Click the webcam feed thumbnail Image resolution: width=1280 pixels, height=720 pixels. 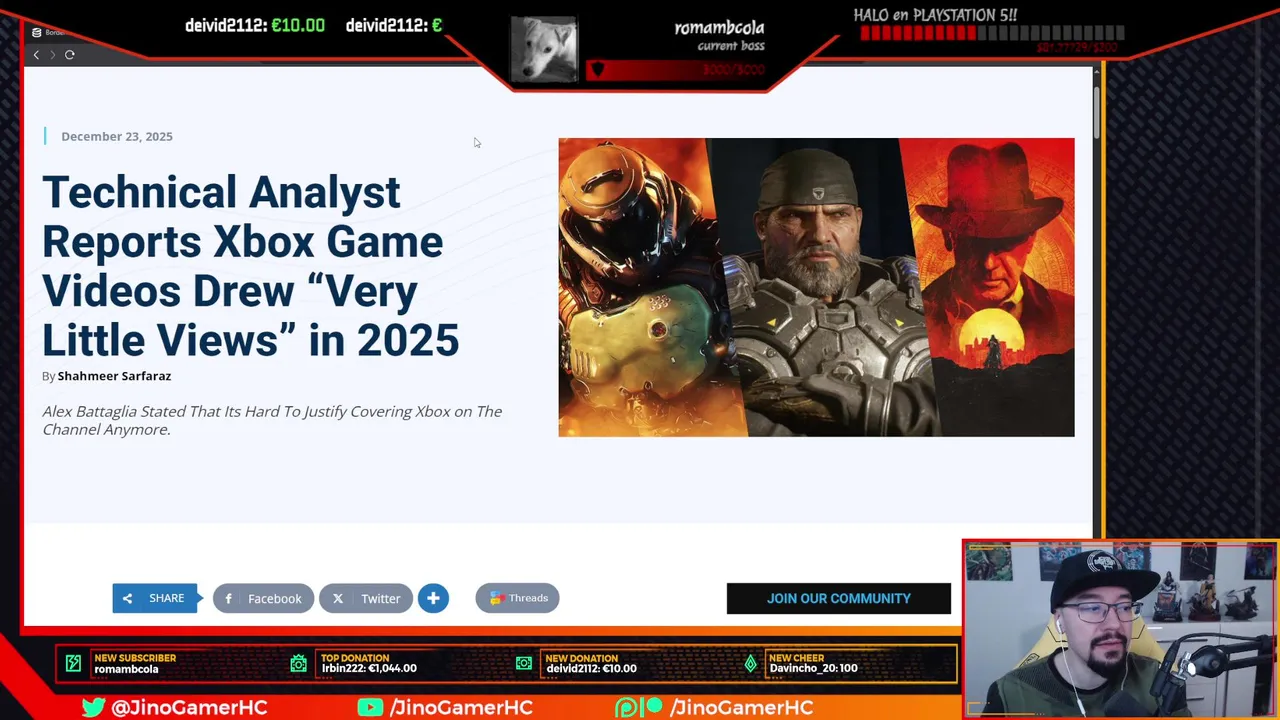coord(1120,630)
